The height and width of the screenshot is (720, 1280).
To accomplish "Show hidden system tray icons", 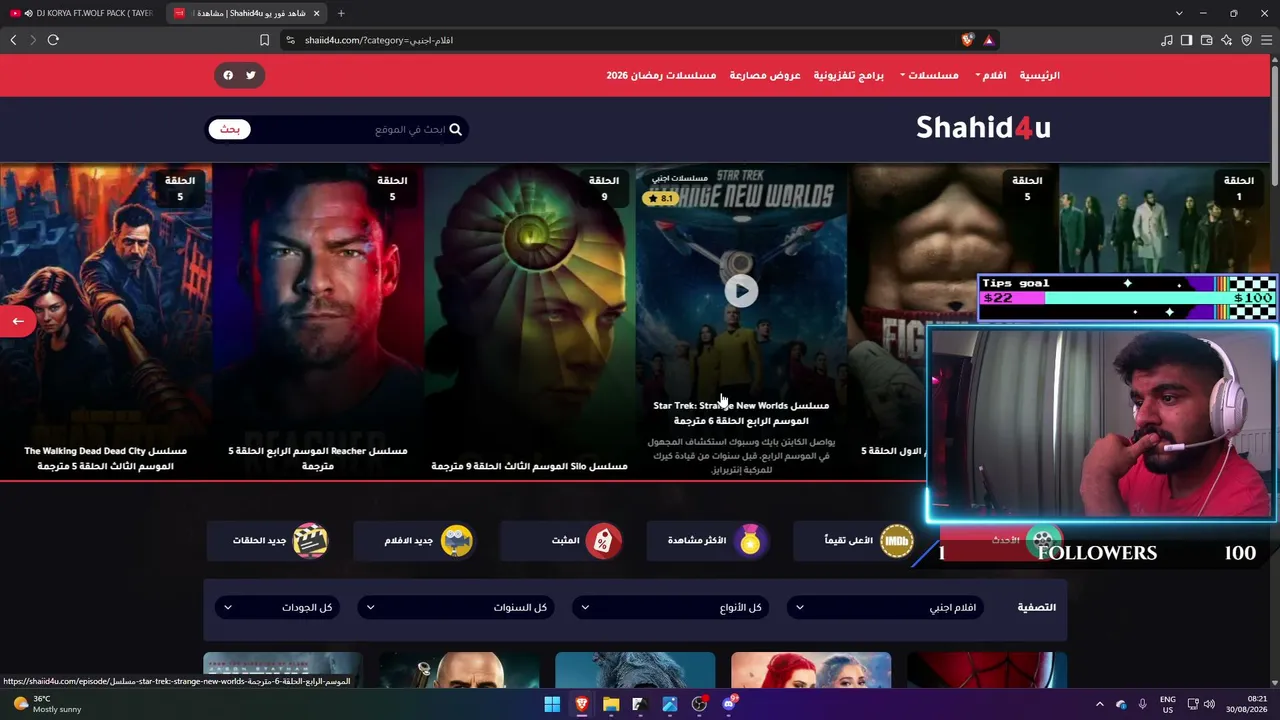I will point(1100,704).
